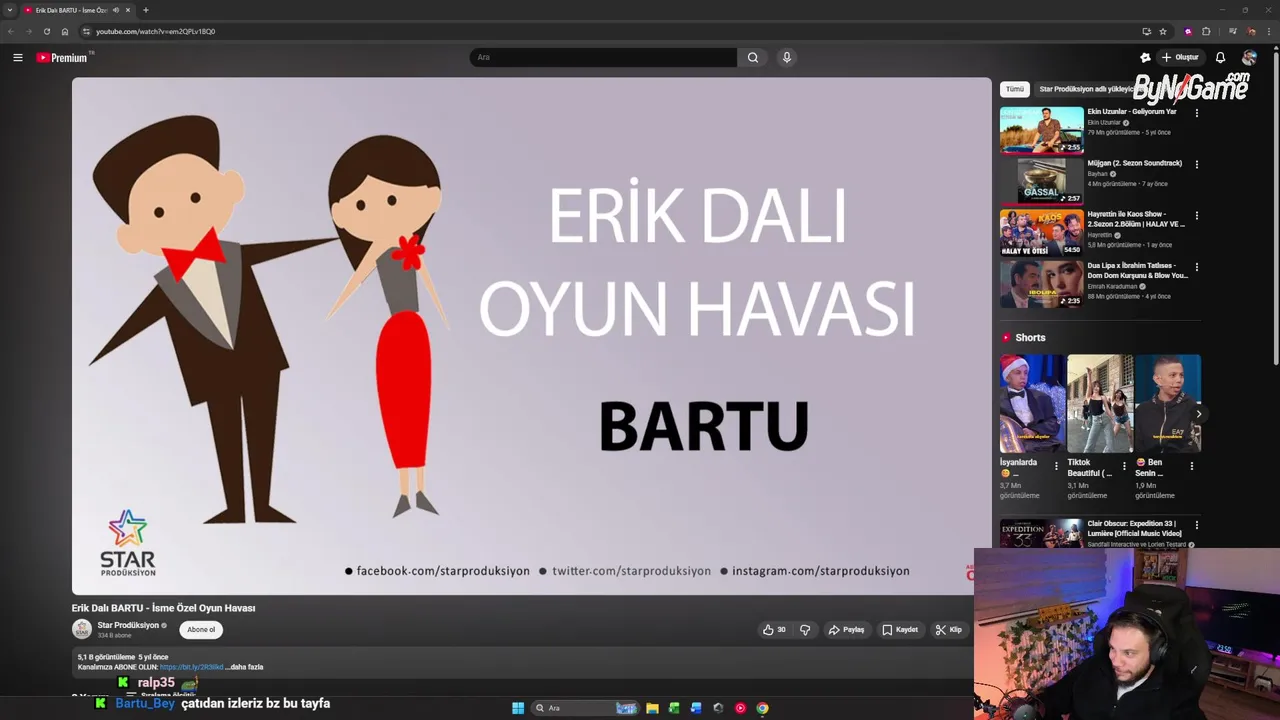1280x720 pixels.
Task: Click the browser address bar URL
Action: [155, 31]
